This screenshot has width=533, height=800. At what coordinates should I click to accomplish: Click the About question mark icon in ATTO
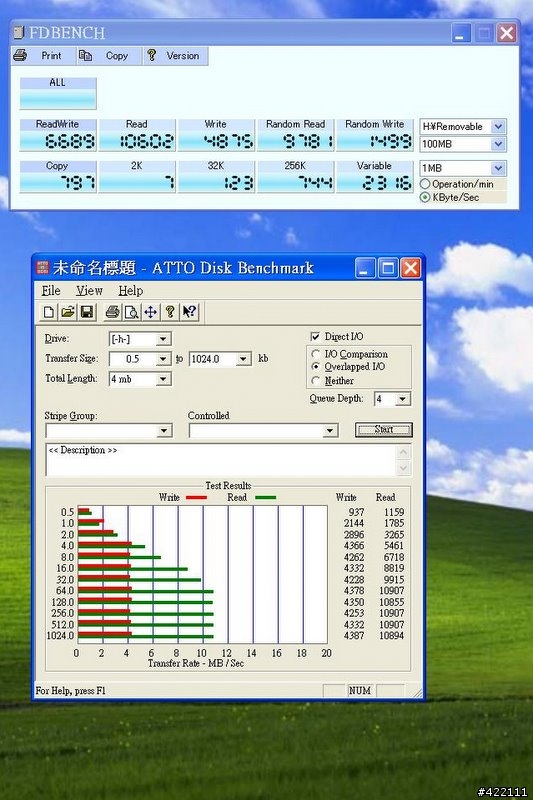click(x=170, y=312)
